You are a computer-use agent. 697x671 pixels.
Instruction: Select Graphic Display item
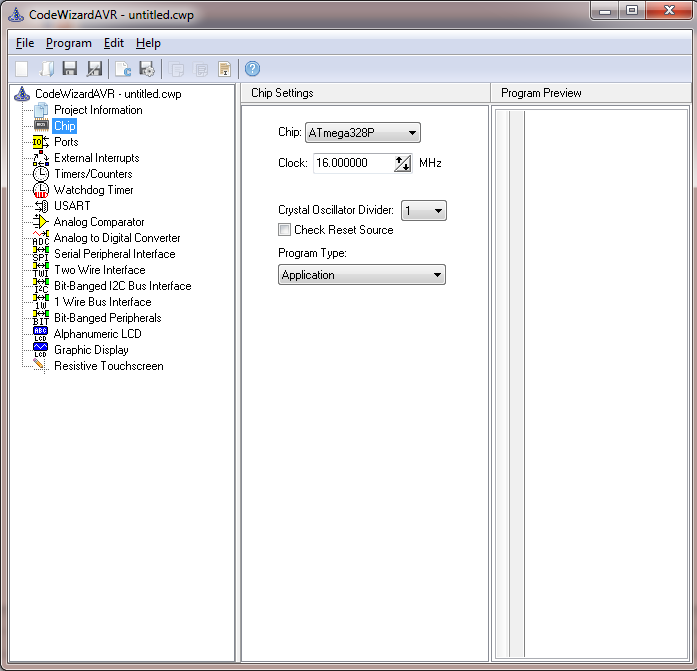click(91, 350)
